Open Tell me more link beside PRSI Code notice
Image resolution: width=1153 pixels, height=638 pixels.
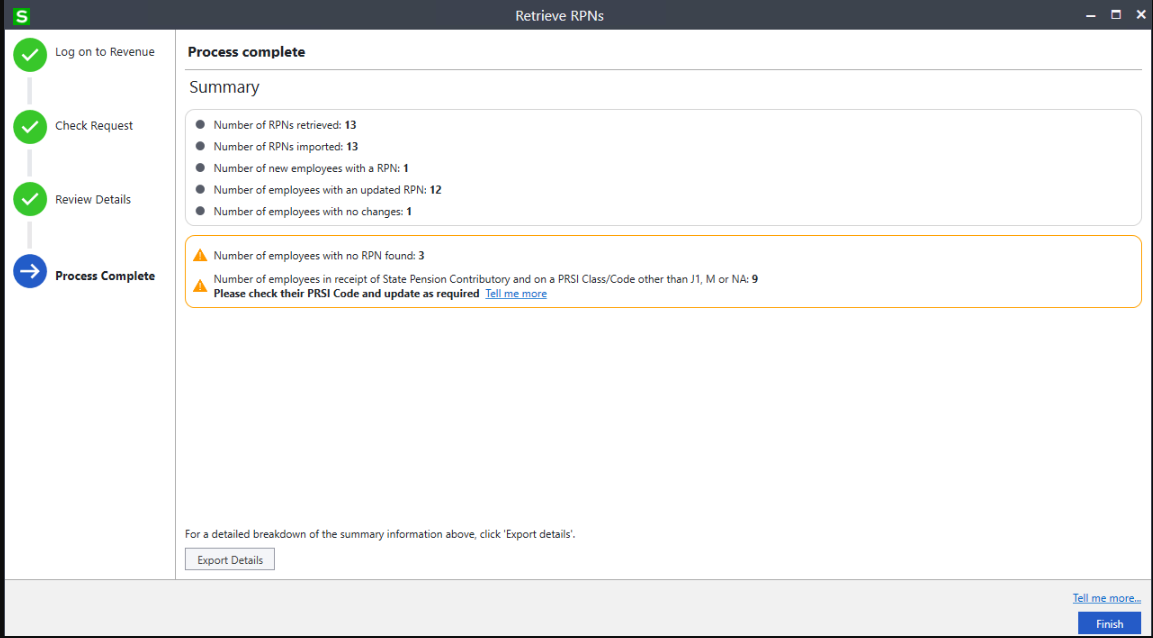(516, 294)
